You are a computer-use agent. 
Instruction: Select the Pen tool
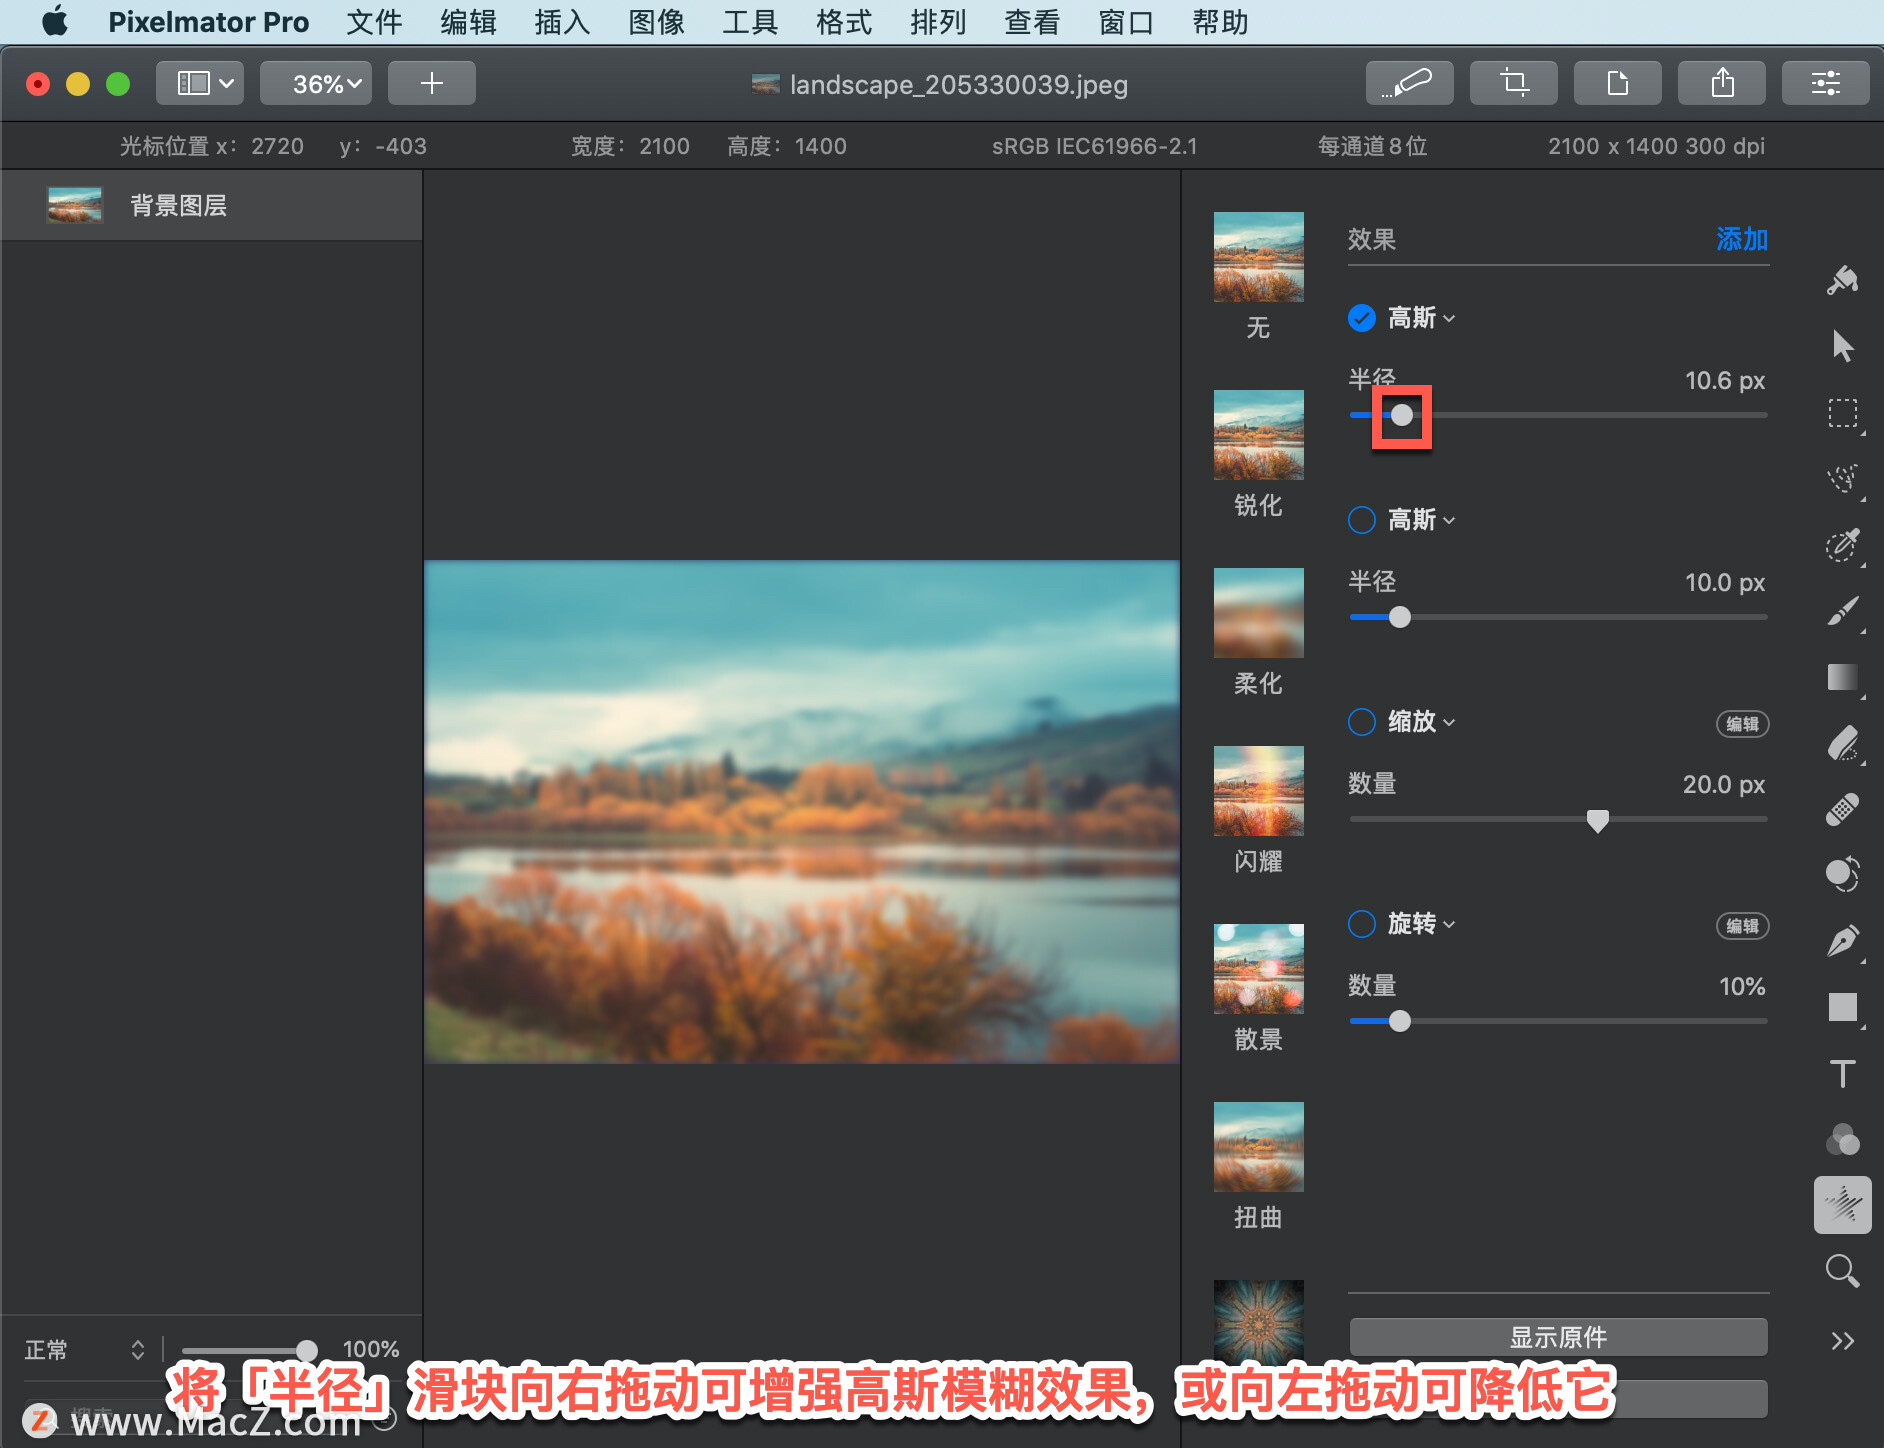(x=1842, y=940)
